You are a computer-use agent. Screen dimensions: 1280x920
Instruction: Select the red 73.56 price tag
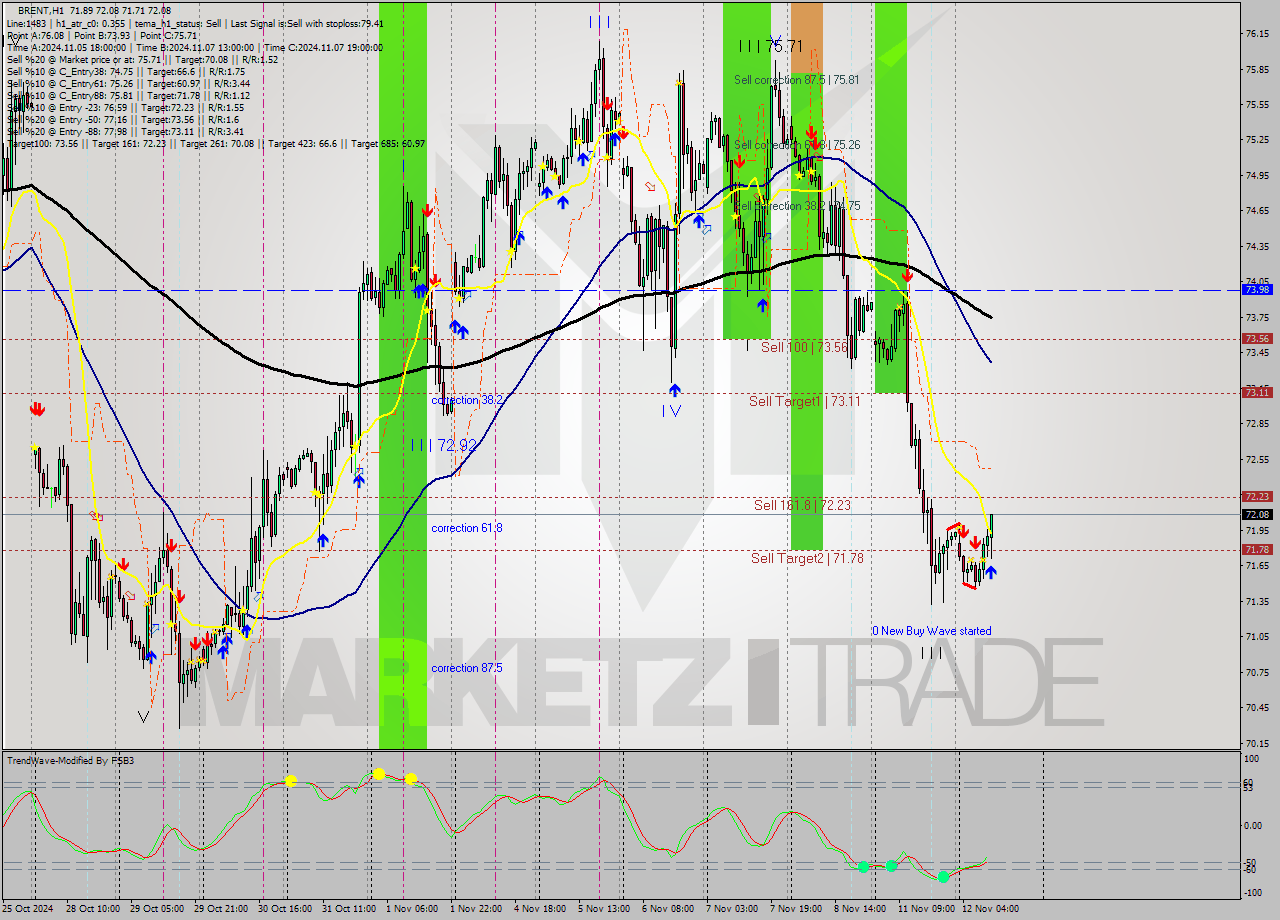coord(1257,339)
